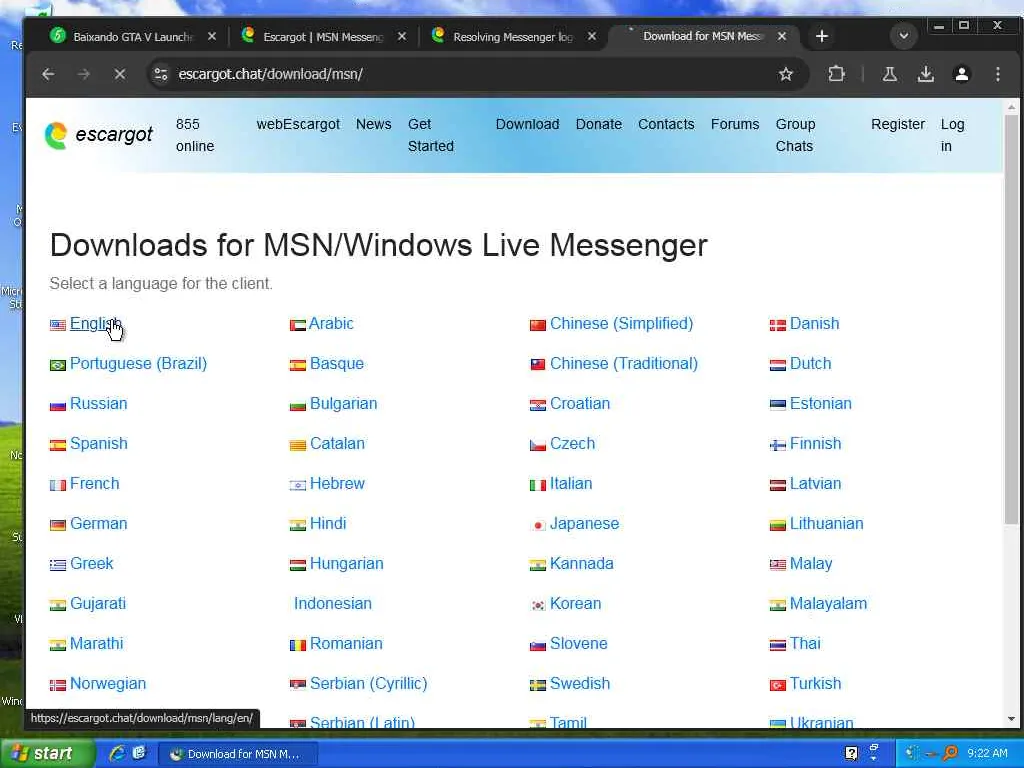Choose the Italian language link

coord(571,483)
